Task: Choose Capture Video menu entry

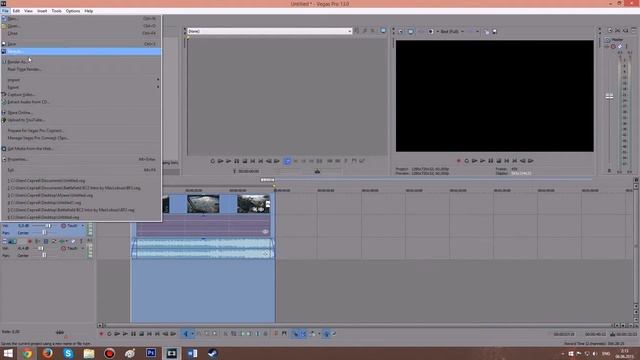Action: tap(81, 95)
